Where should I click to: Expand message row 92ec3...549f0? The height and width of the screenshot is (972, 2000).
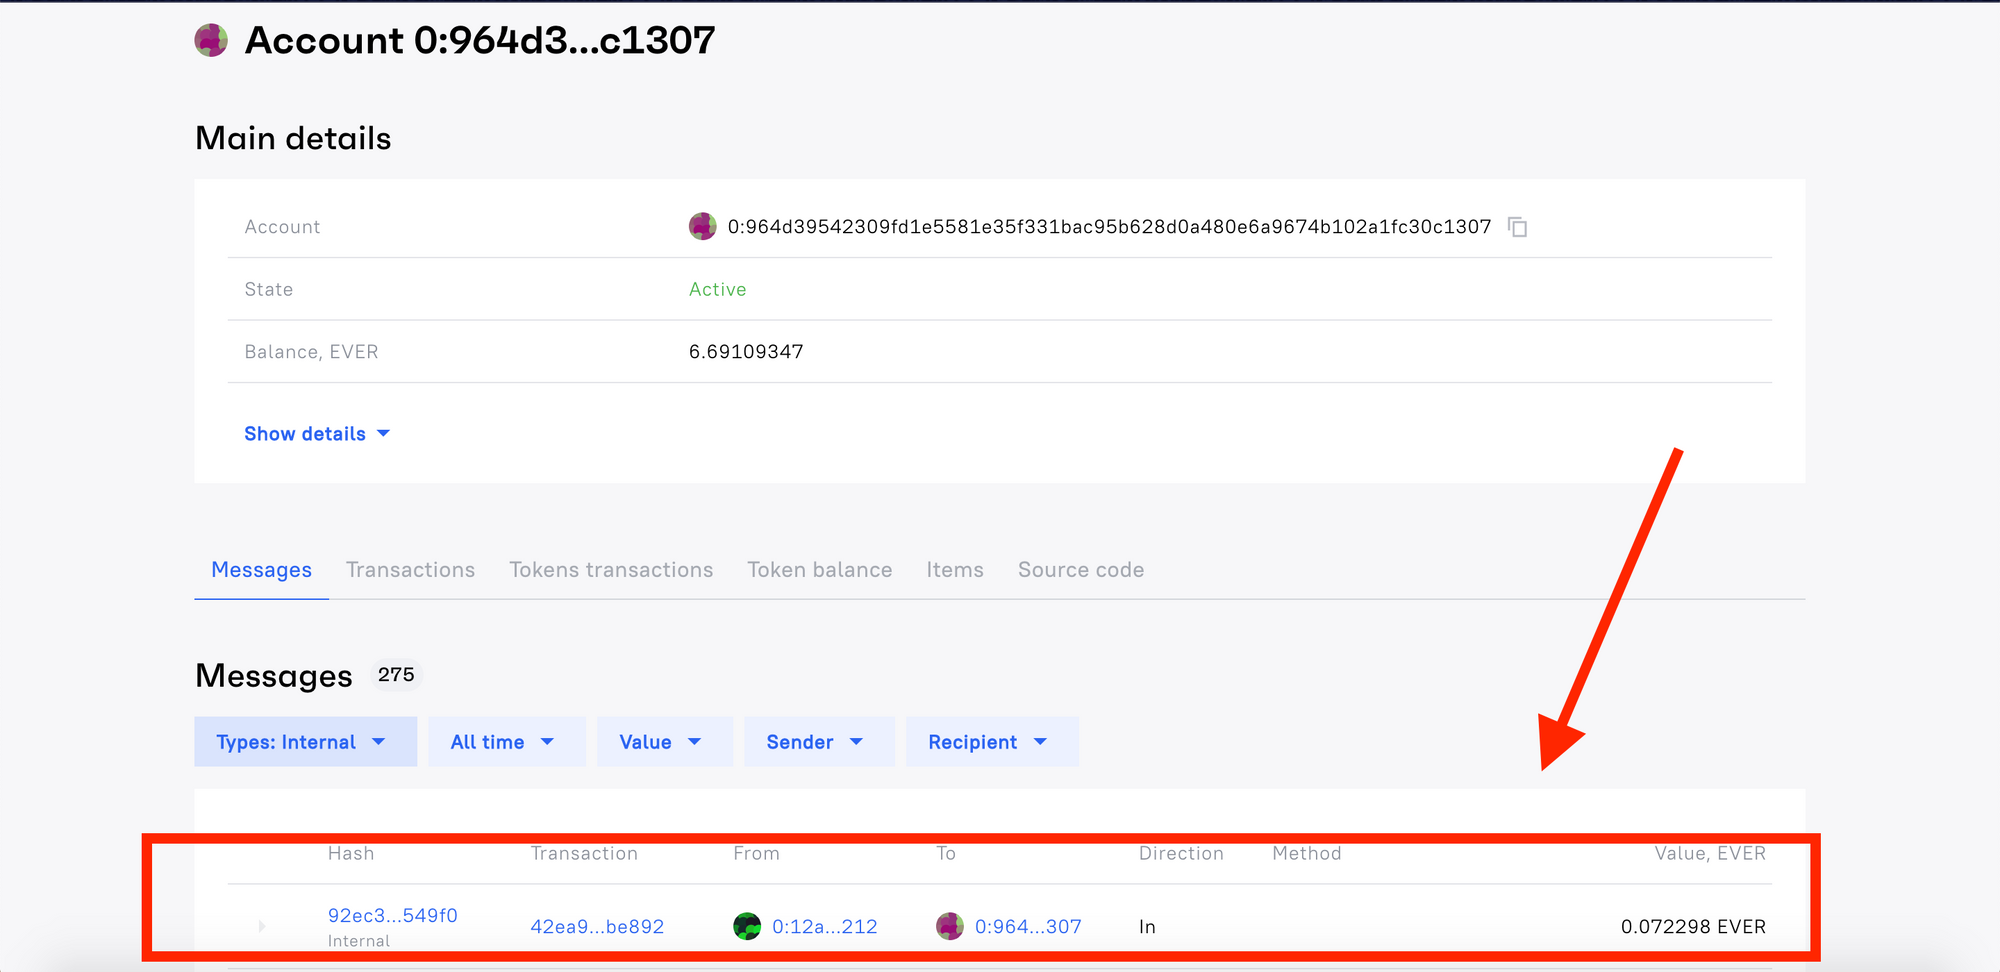coord(262,927)
